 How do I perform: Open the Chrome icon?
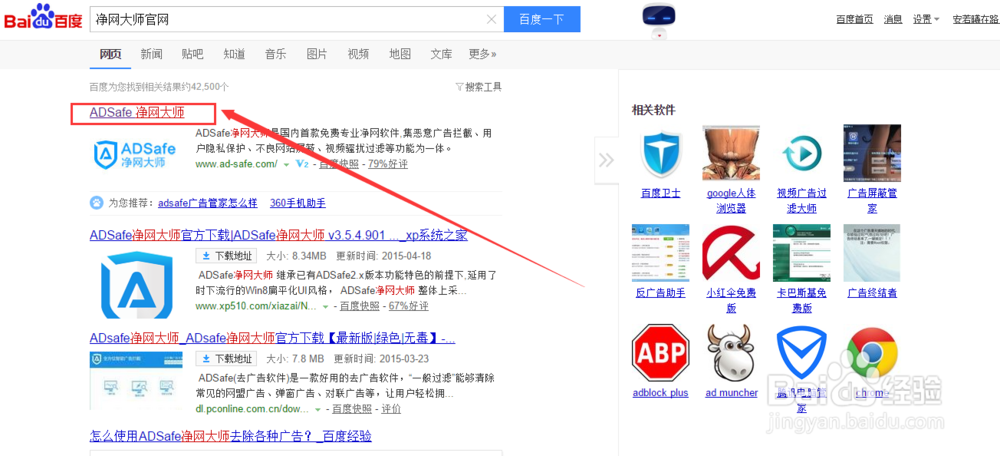click(x=871, y=353)
